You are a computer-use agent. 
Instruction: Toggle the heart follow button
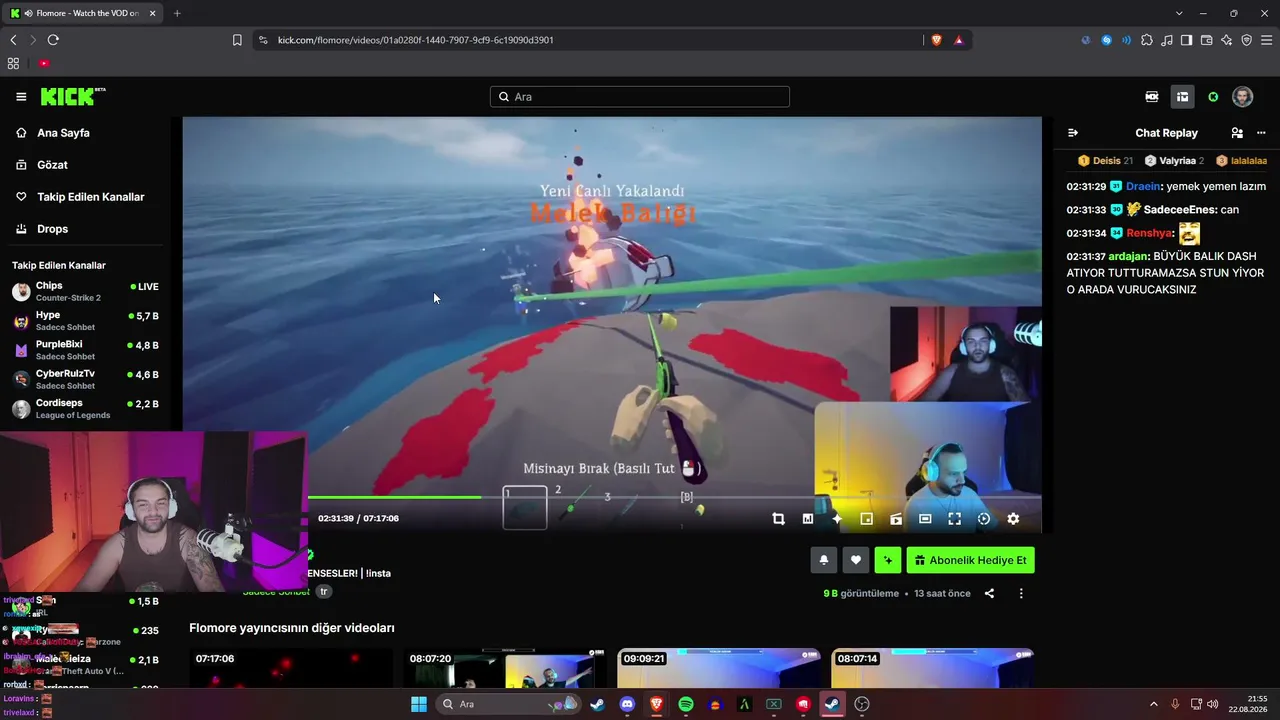[x=855, y=560]
